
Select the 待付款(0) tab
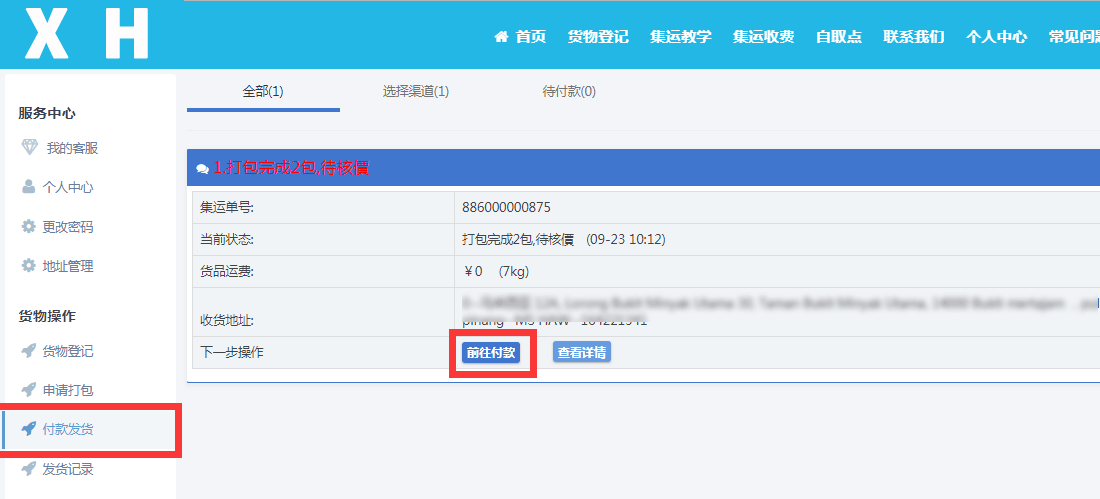click(x=569, y=92)
